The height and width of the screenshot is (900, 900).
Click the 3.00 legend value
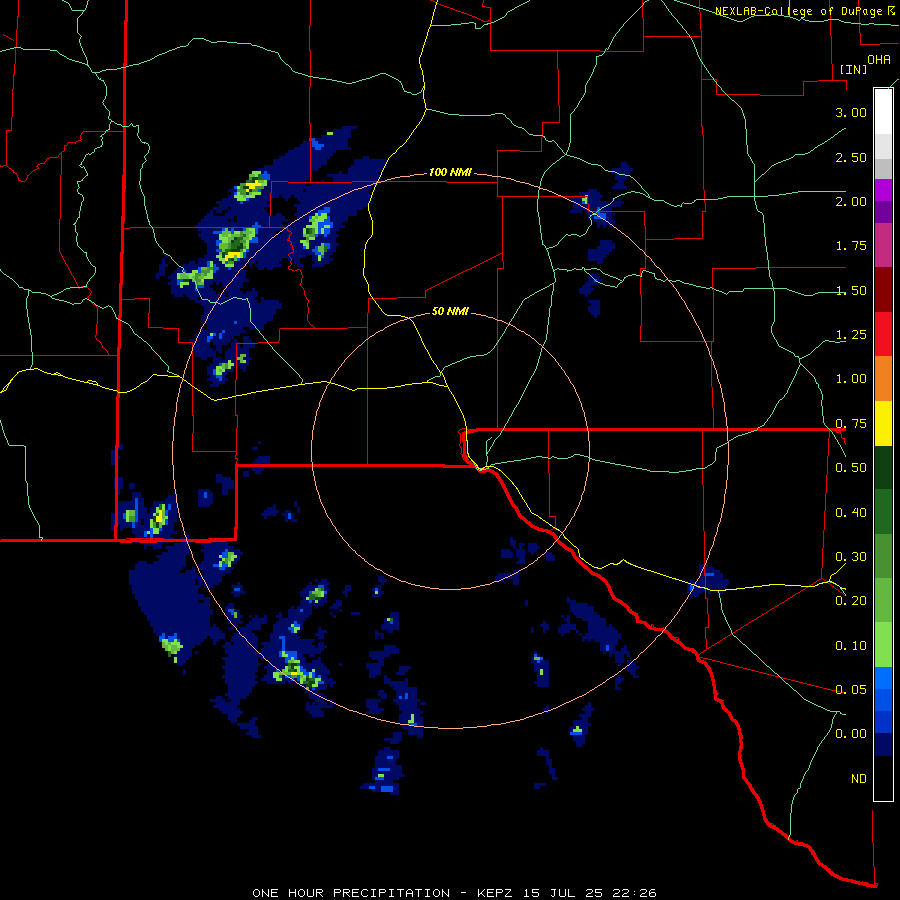[851, 112]
